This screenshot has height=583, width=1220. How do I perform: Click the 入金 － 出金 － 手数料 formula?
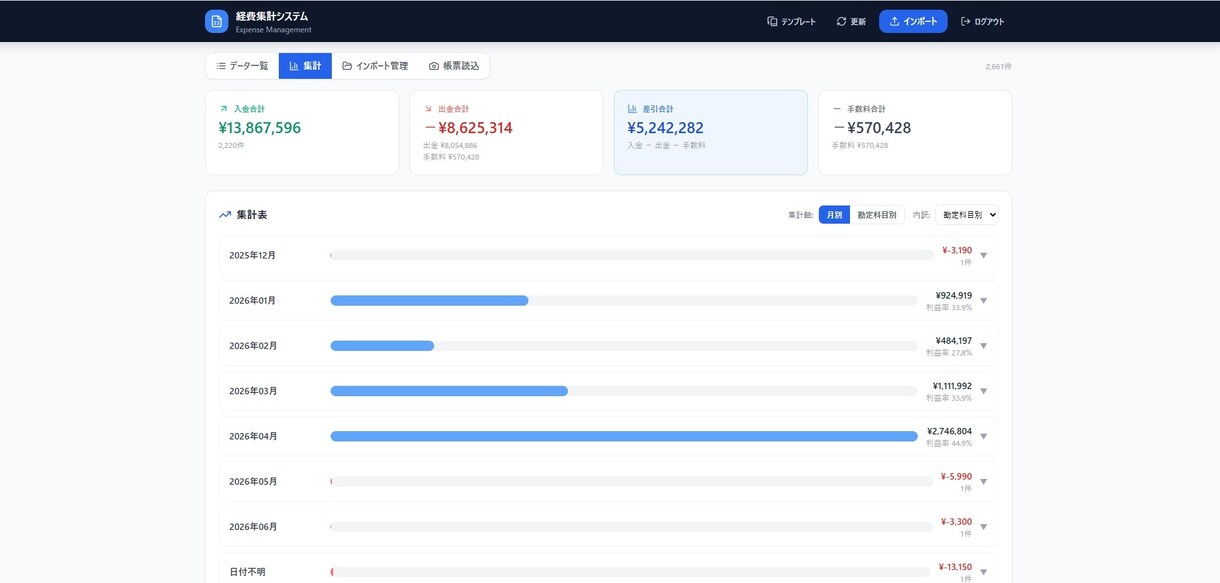tap(666, 145)
